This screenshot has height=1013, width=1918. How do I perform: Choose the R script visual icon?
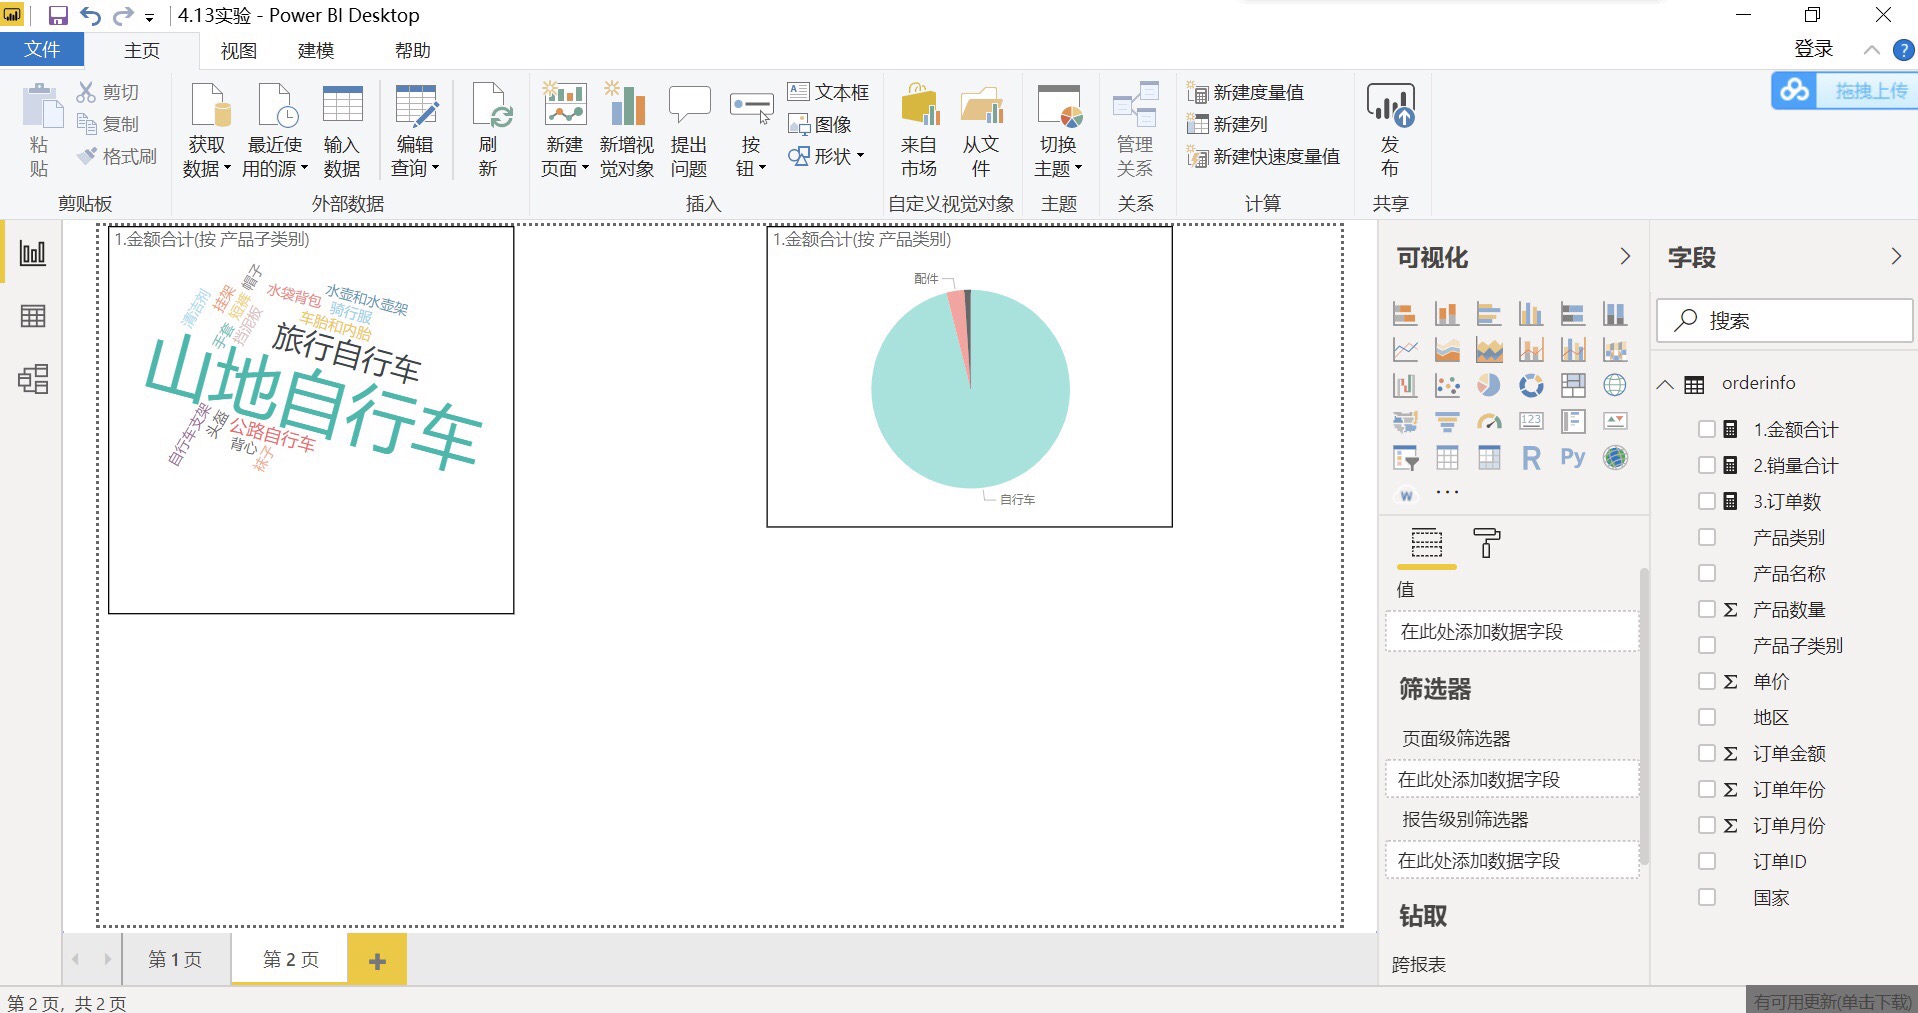coord(1531,458)
